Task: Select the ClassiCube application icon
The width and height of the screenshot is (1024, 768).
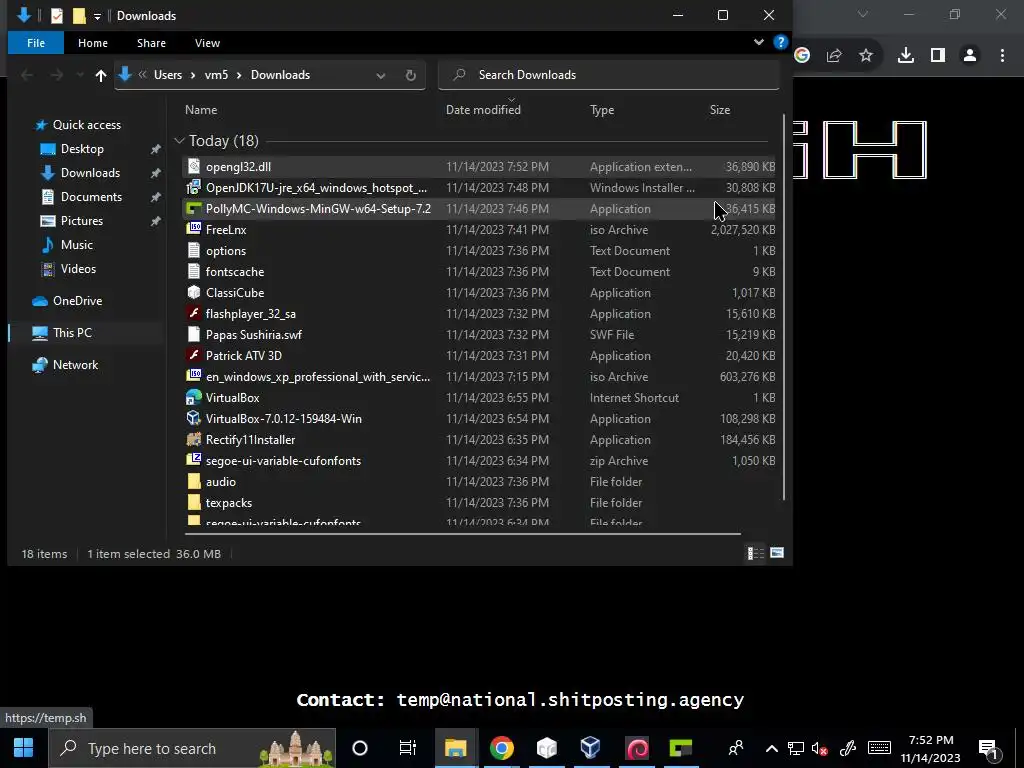Action: (x=193, y=293)
